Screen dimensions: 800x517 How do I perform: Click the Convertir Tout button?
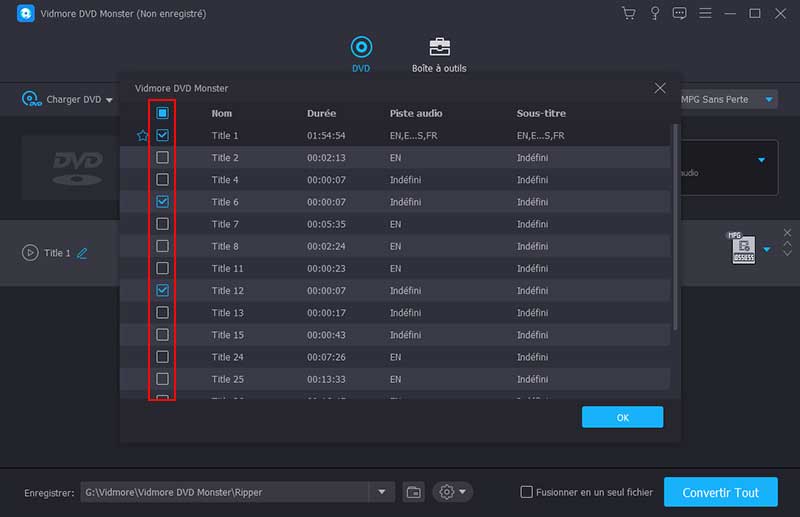click(720, 492)
